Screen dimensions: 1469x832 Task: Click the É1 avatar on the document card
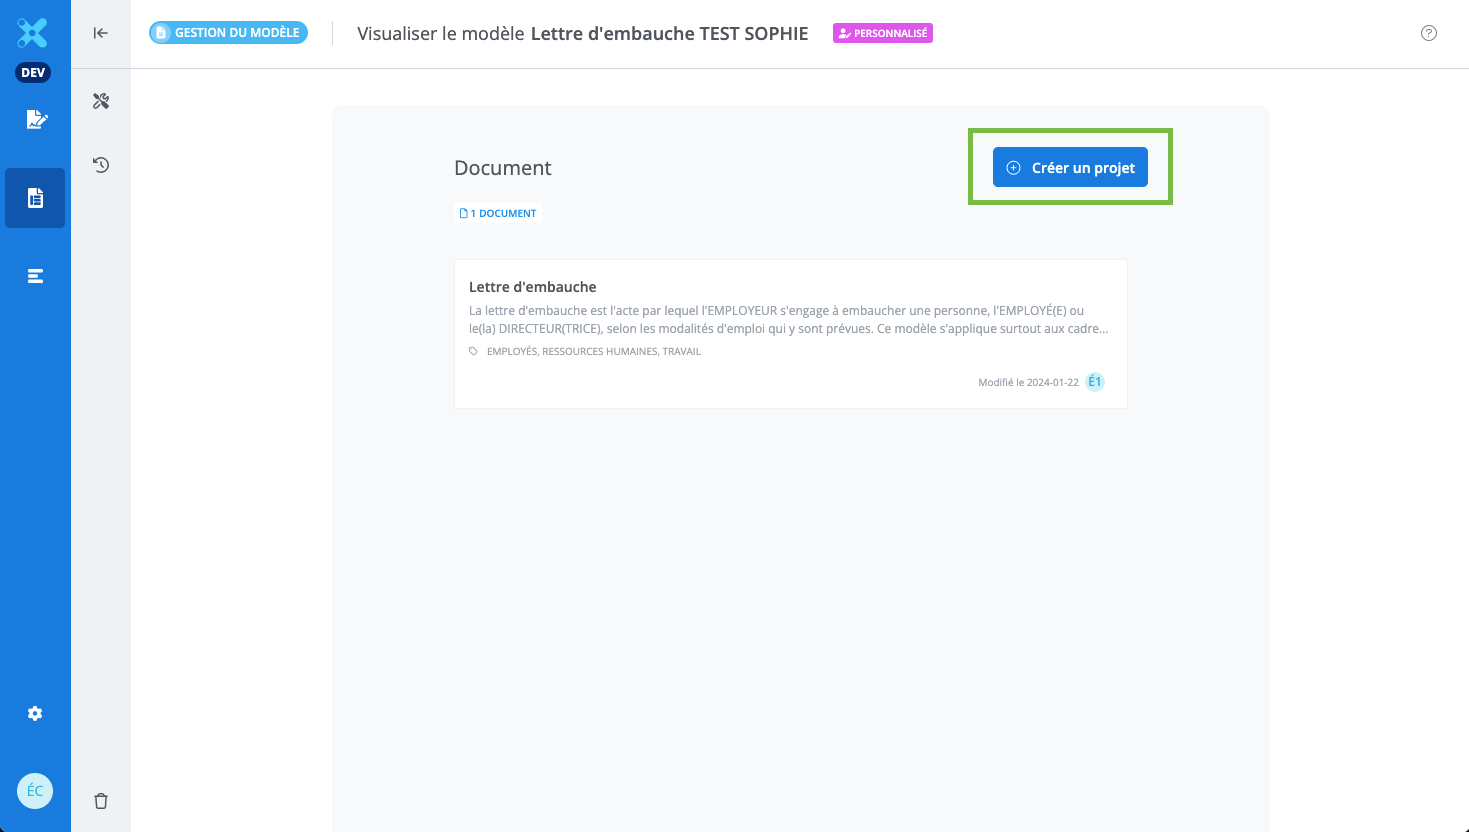(x=1095, y=382)
